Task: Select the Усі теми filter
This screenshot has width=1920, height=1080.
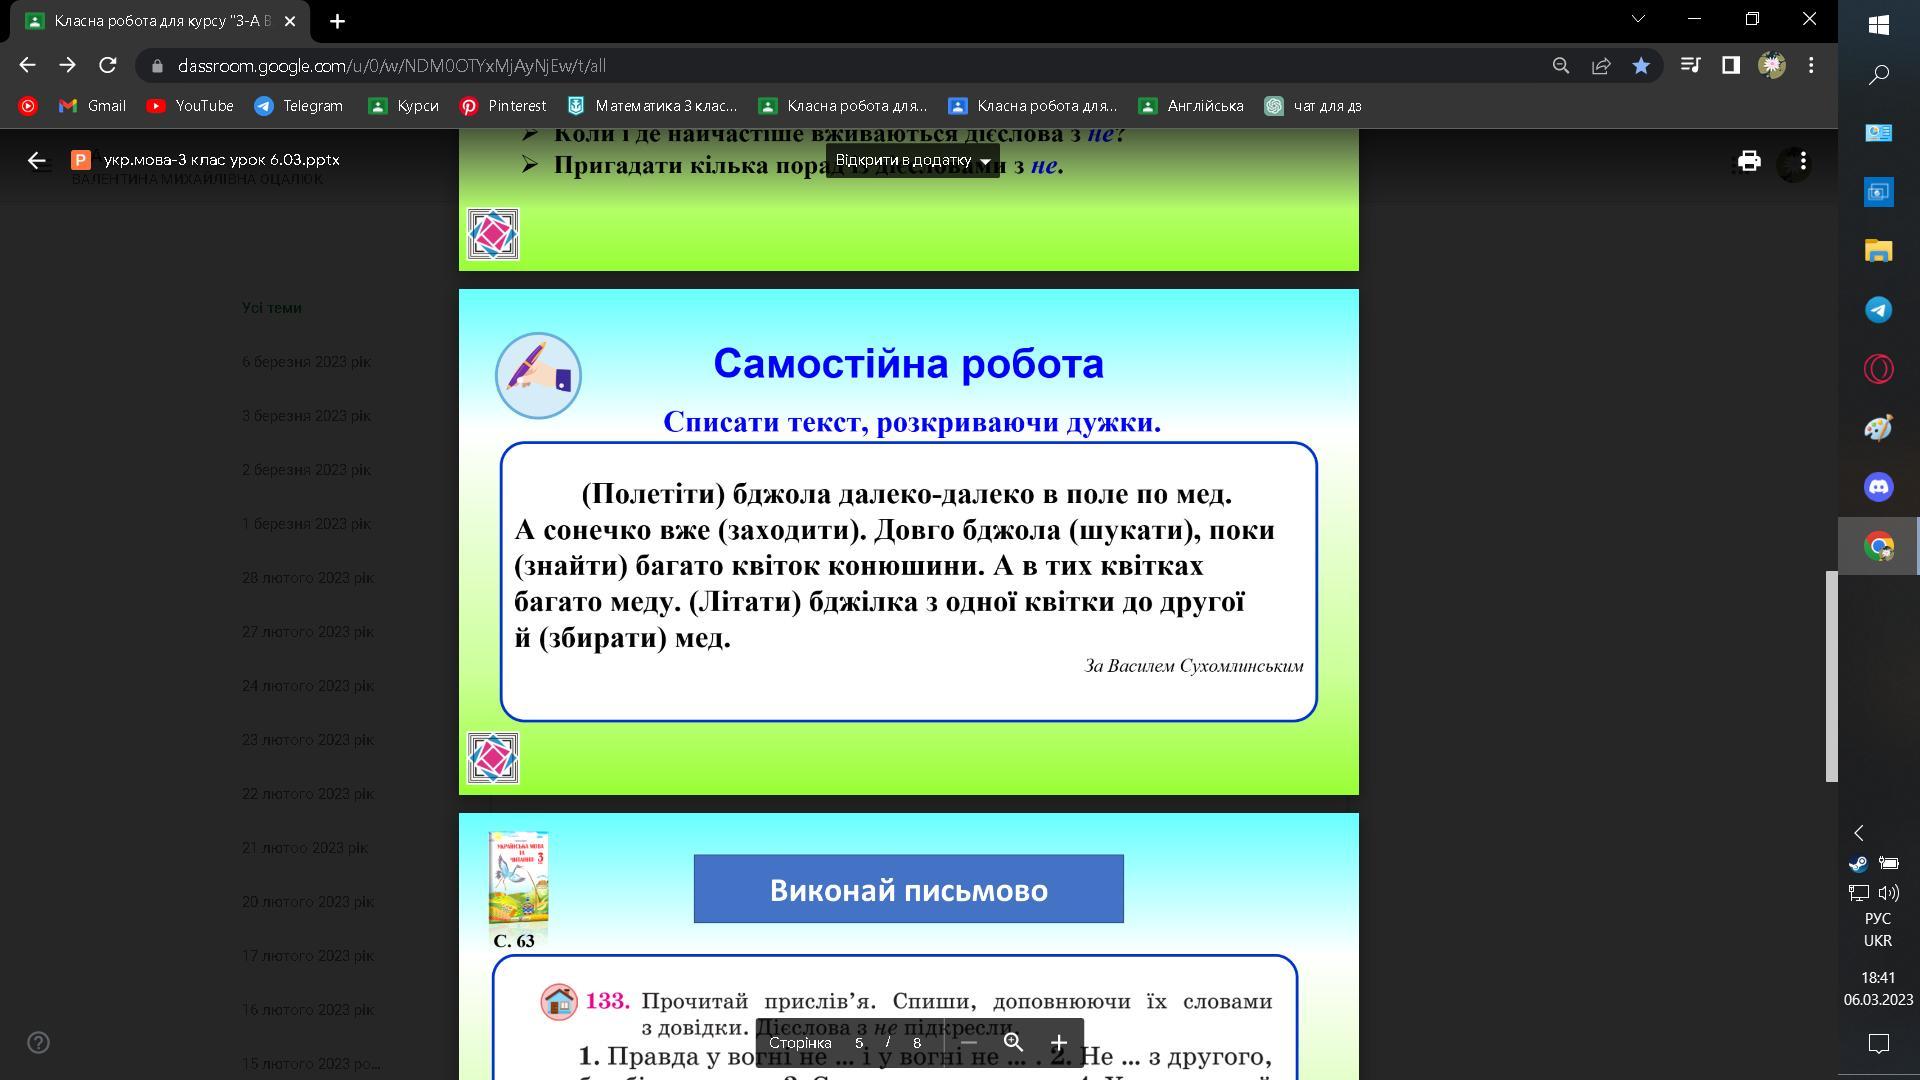Action: coord(271,308)
